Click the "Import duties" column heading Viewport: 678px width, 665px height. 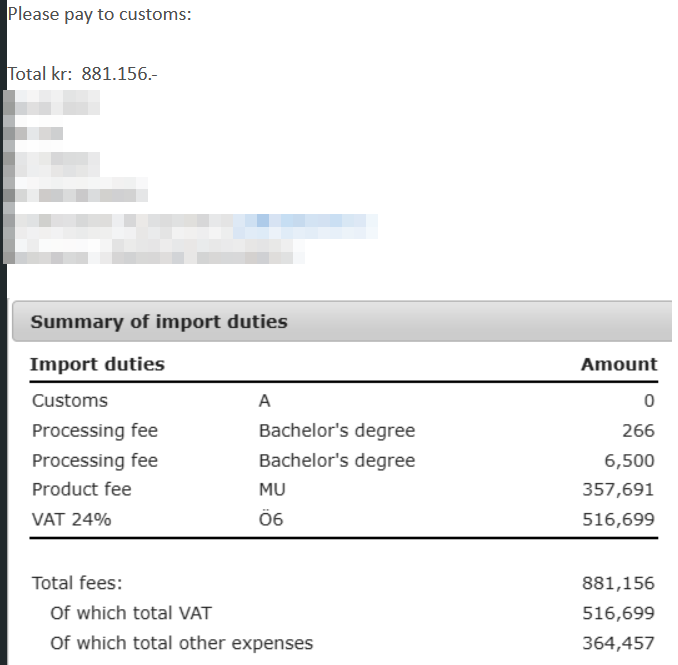coord(97,364)
